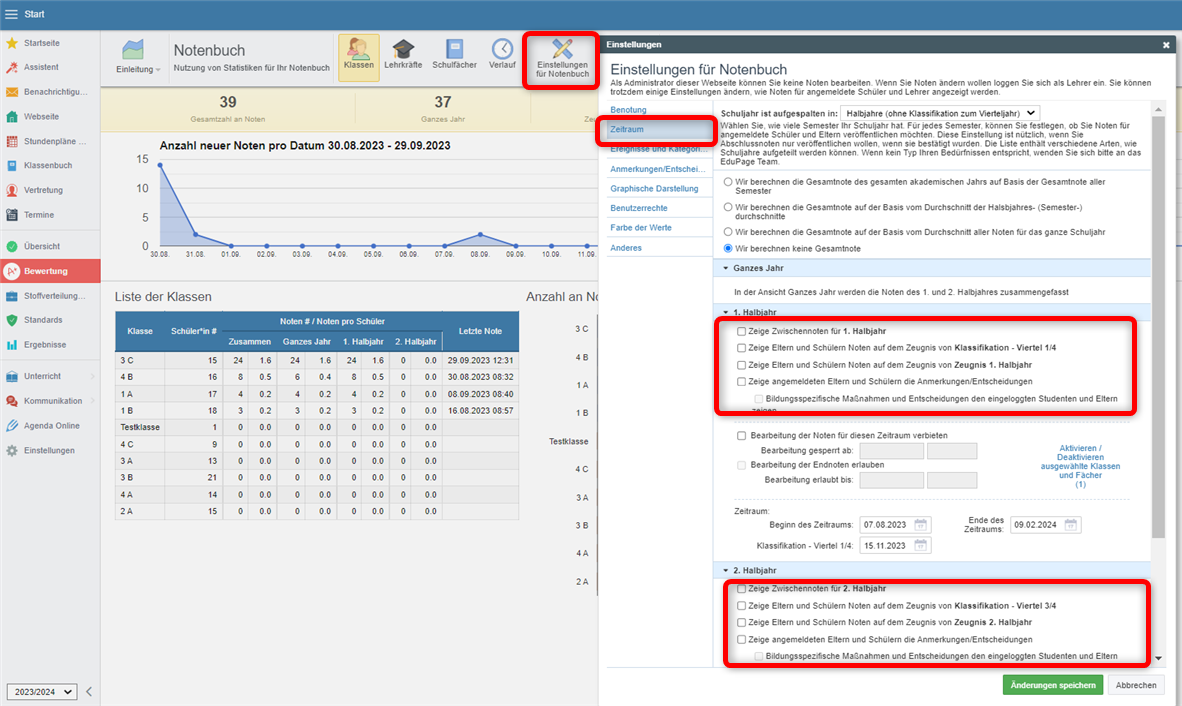Check Zeugnis von Klassifikation - Viertel 3/4
Screen dimensions: 1182x706
(x=741, y=606)
